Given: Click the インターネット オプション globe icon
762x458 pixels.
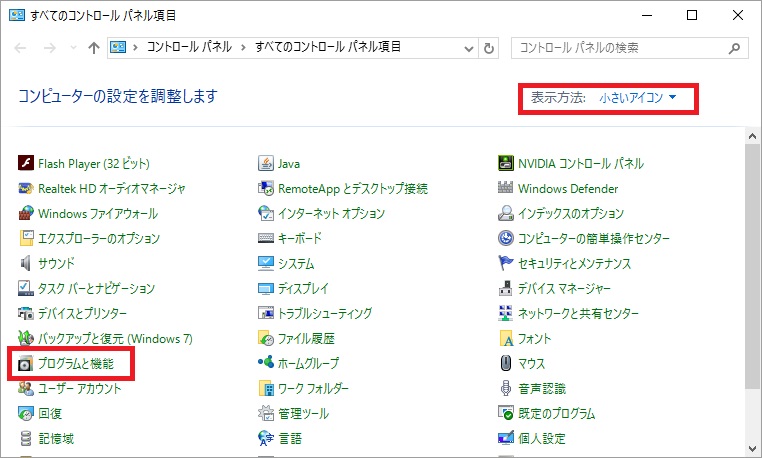Looking at the screenshot, I should 266,213.
